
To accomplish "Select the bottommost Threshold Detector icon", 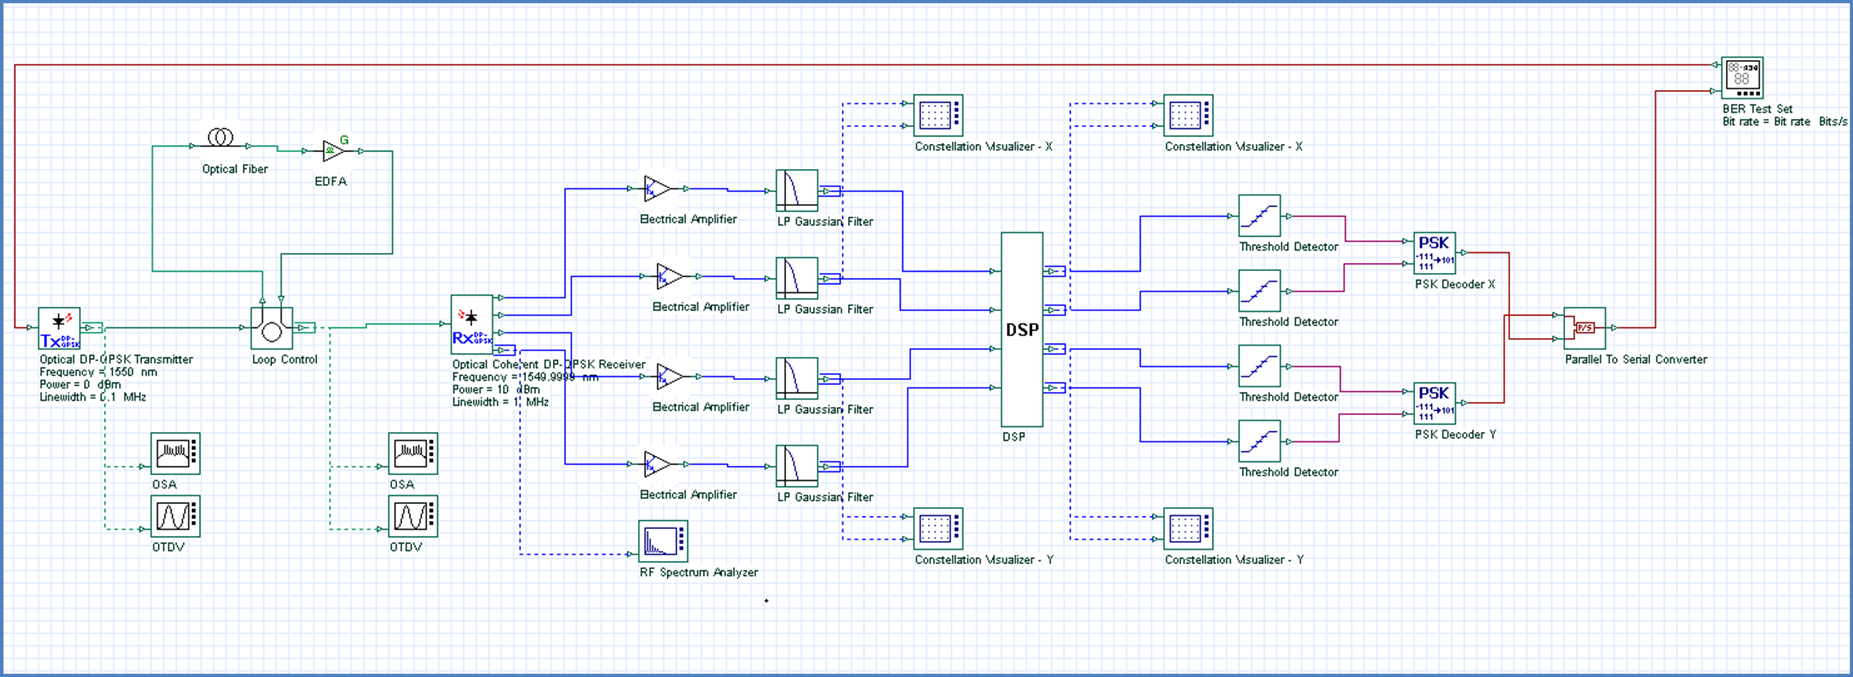I will point(1259,441).
